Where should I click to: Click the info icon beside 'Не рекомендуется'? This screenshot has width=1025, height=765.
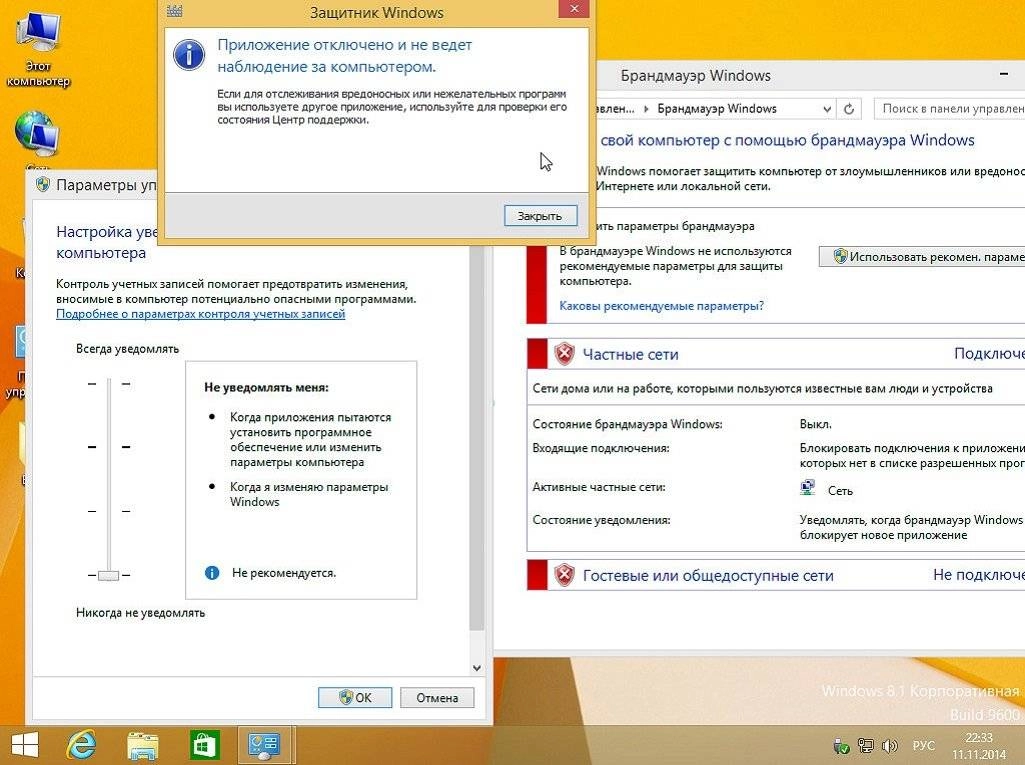tap(212, 573)
